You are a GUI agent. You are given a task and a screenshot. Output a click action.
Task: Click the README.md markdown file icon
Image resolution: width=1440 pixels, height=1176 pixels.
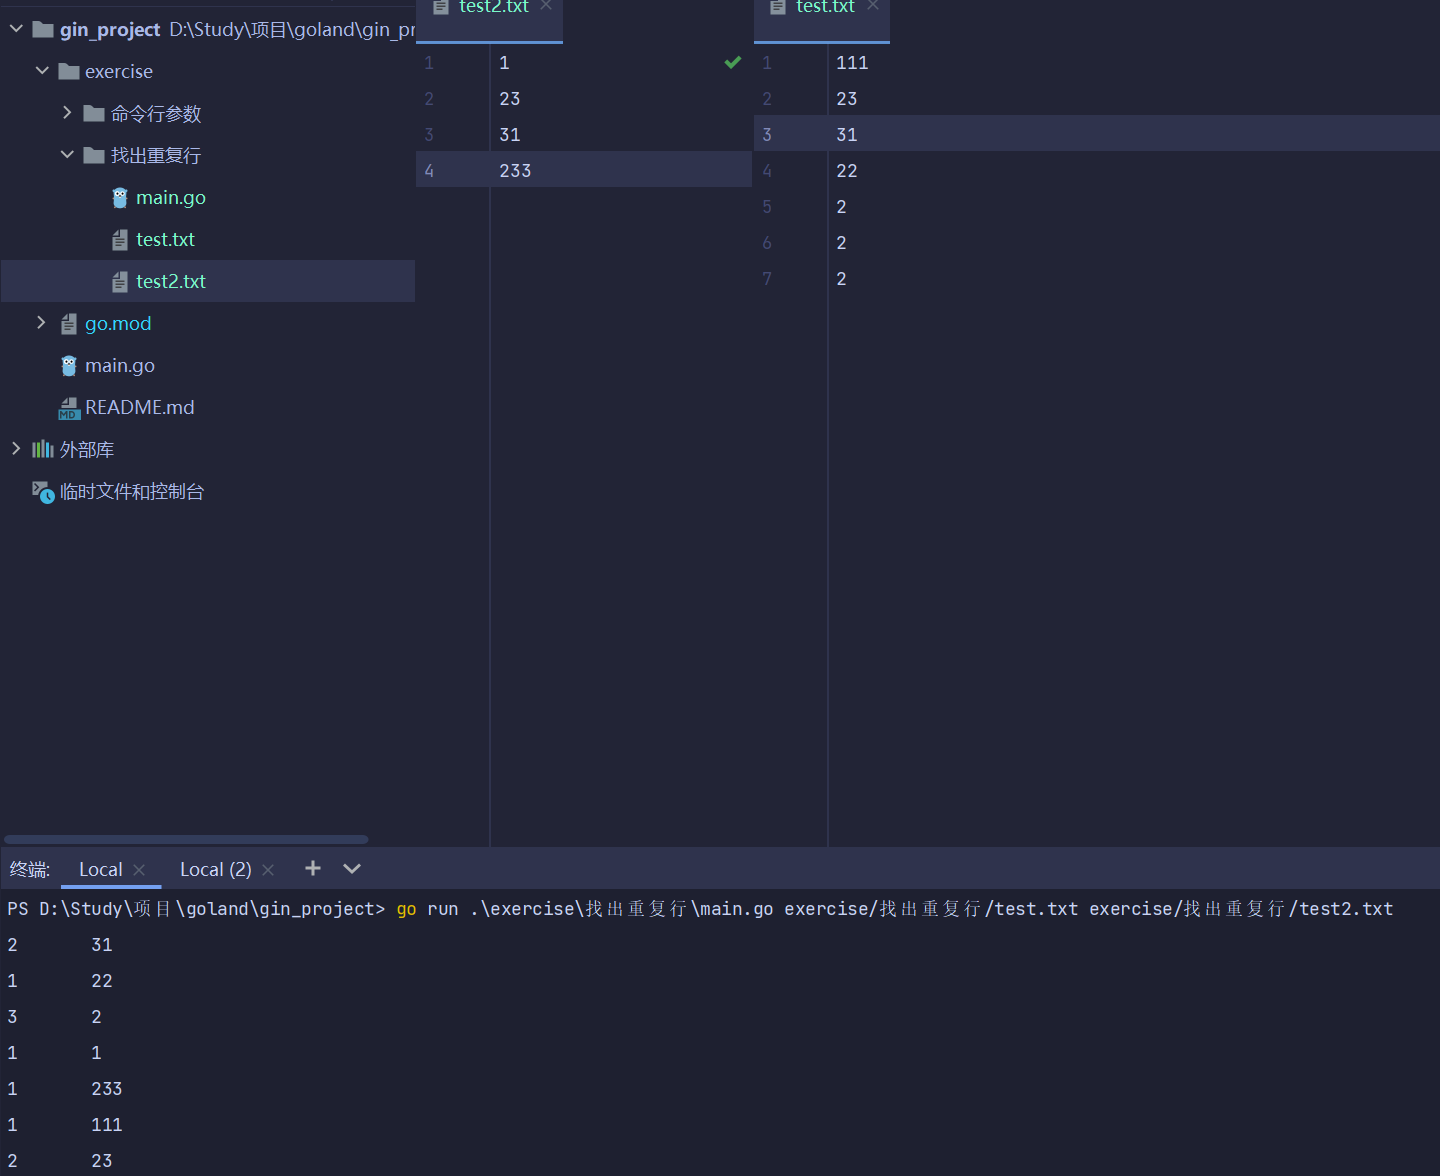tap(68, 408)
